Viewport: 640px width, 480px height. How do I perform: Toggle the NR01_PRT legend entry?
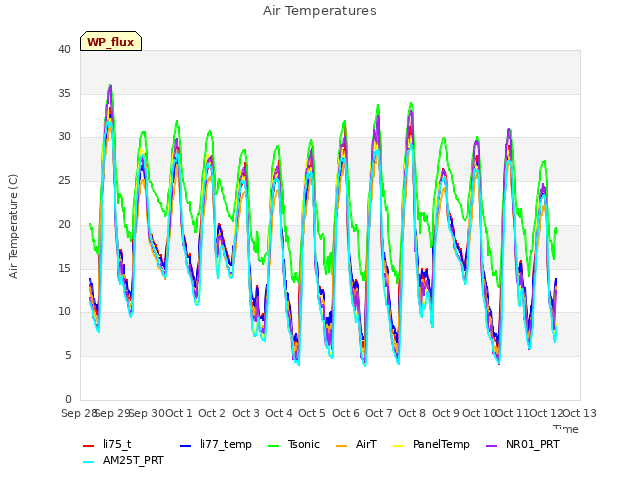522,444
